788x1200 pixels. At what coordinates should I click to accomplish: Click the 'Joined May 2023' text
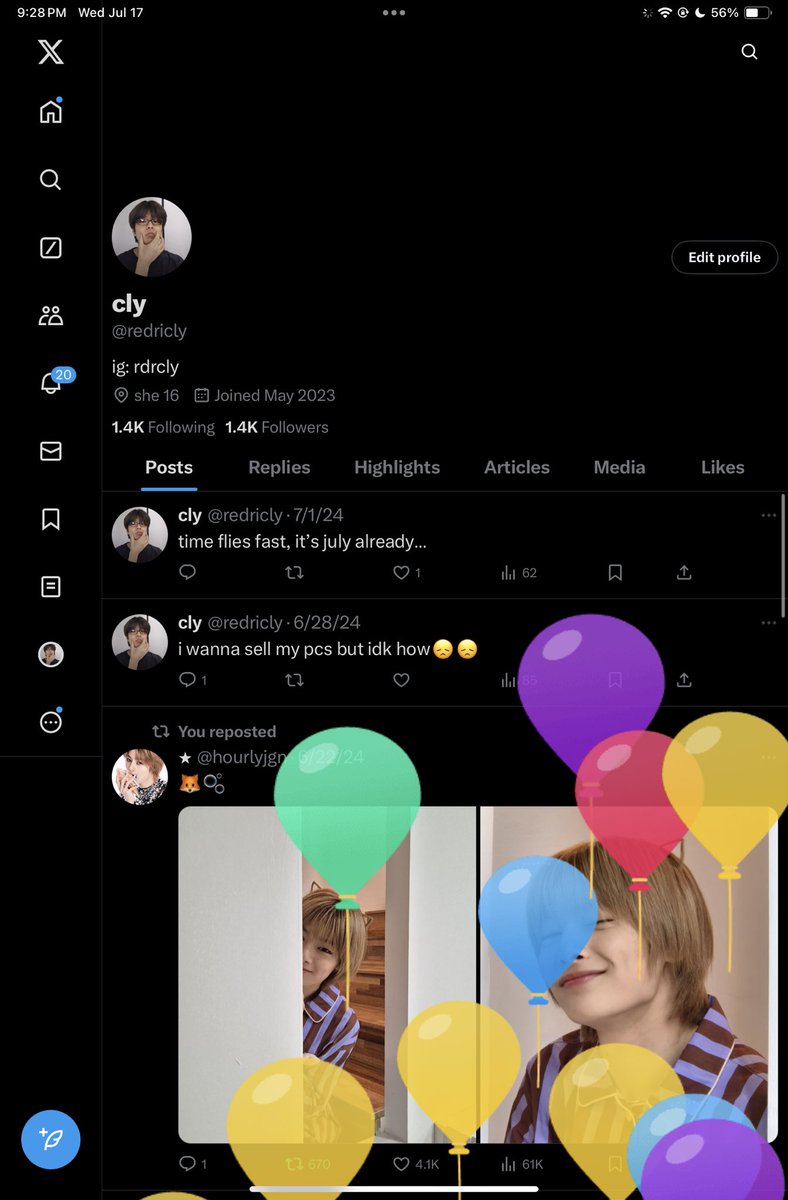274,395
